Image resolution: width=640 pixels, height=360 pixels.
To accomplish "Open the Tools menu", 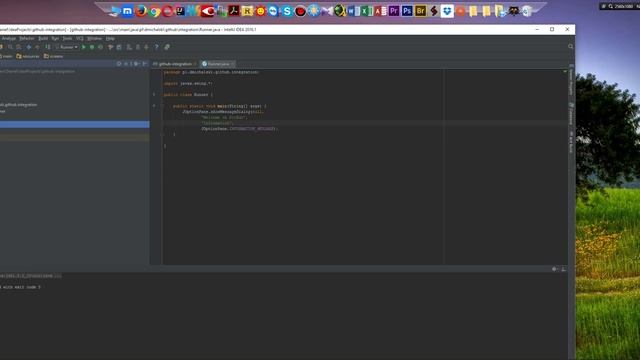I will 67,38.
